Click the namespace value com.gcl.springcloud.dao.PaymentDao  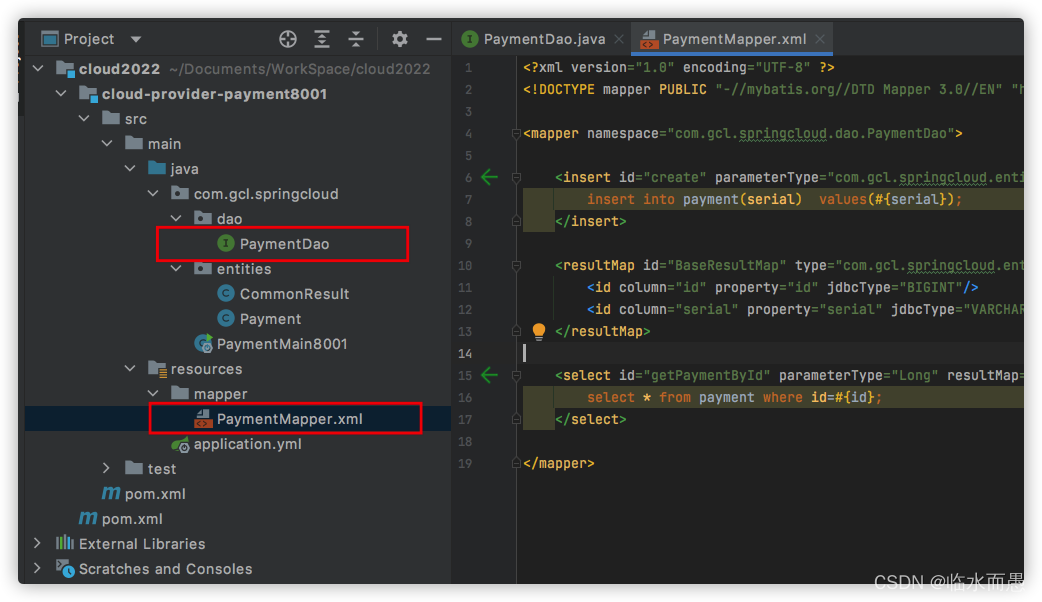[x=811, y=134]
